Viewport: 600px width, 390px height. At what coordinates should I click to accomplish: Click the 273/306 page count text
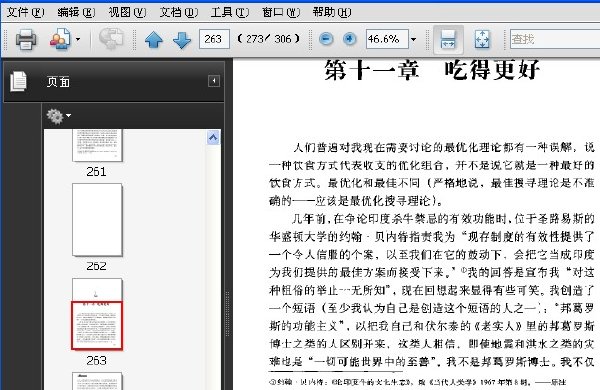pyautogui.click(x=269, y=39)
